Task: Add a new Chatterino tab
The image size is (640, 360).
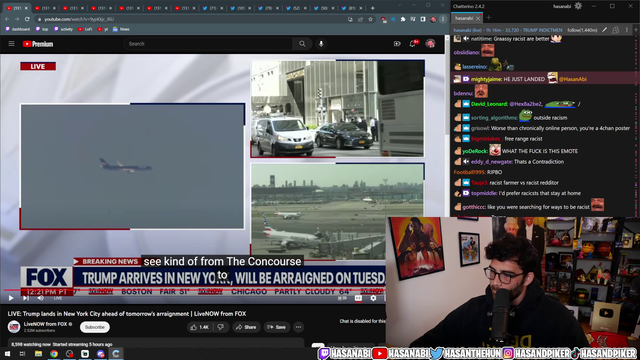Action: coord(488,18)
